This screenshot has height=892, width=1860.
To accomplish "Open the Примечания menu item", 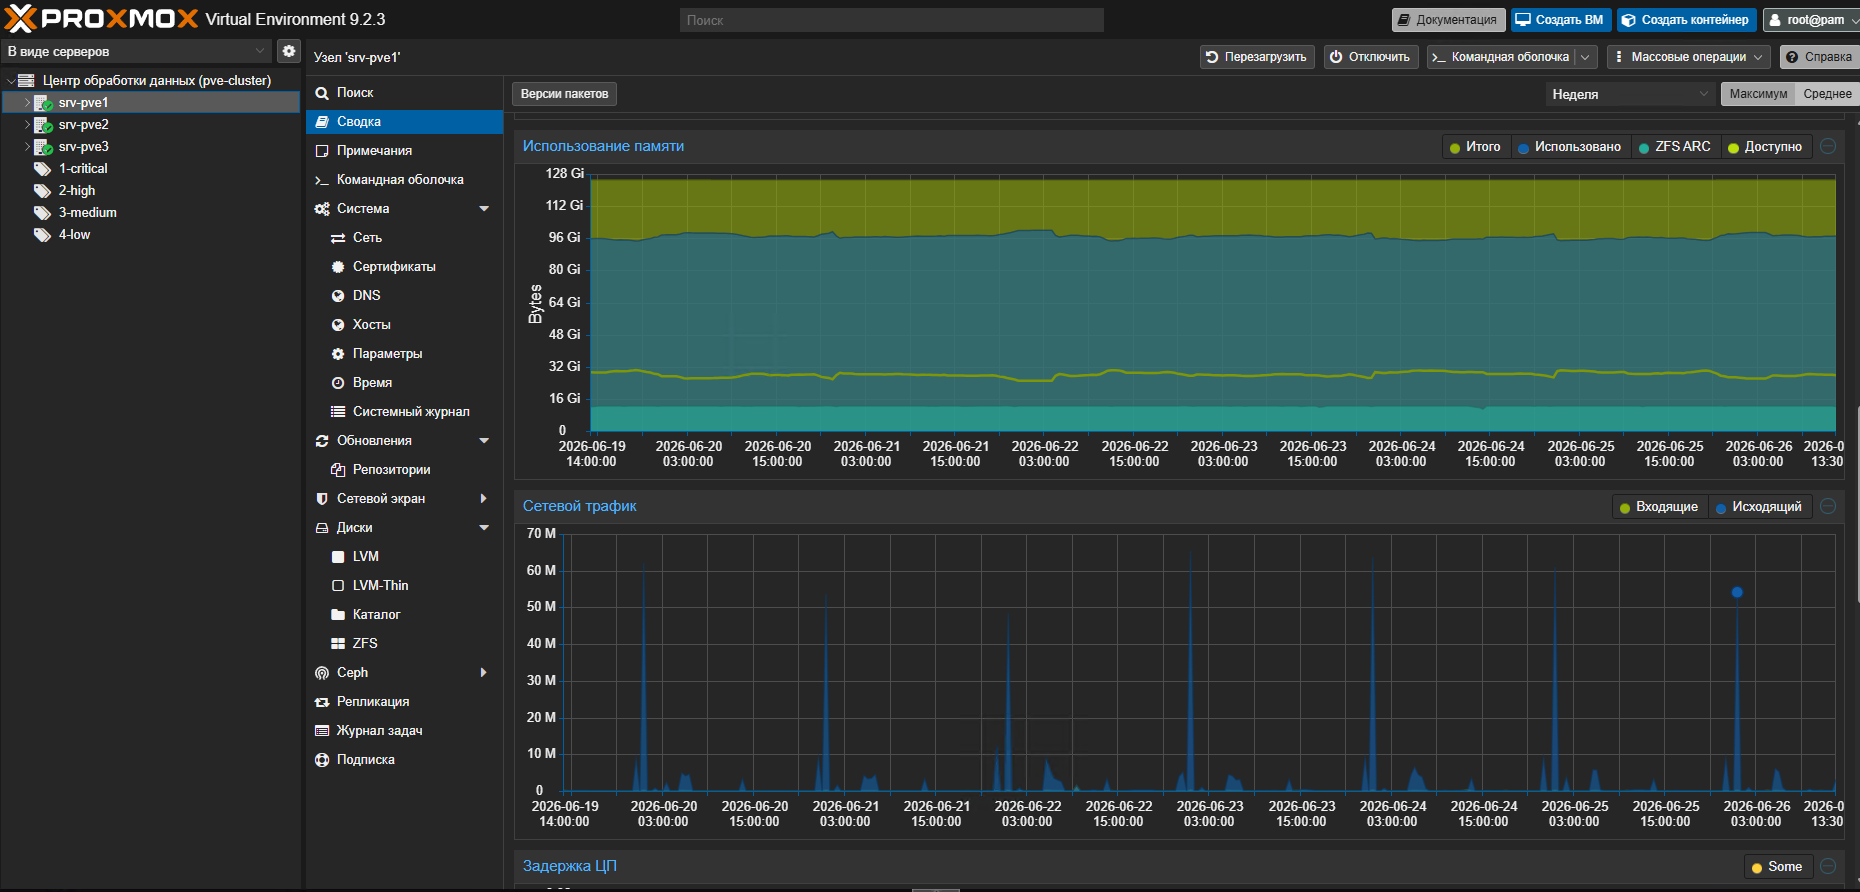I will 404,151.
